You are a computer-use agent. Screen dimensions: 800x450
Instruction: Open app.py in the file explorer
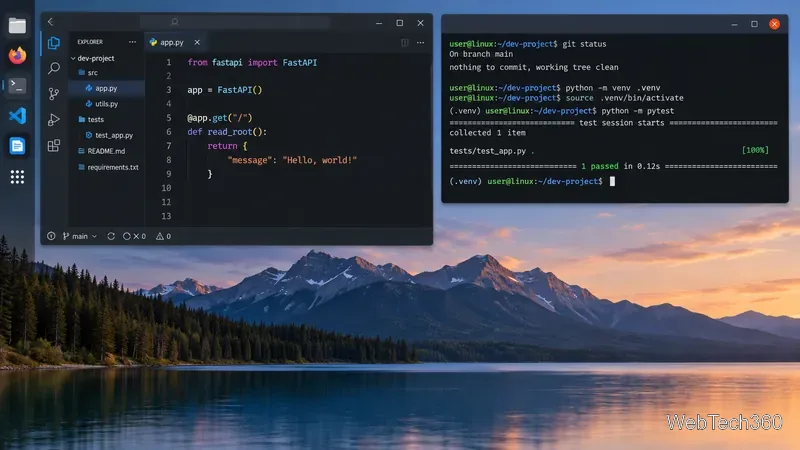point(107,88)
